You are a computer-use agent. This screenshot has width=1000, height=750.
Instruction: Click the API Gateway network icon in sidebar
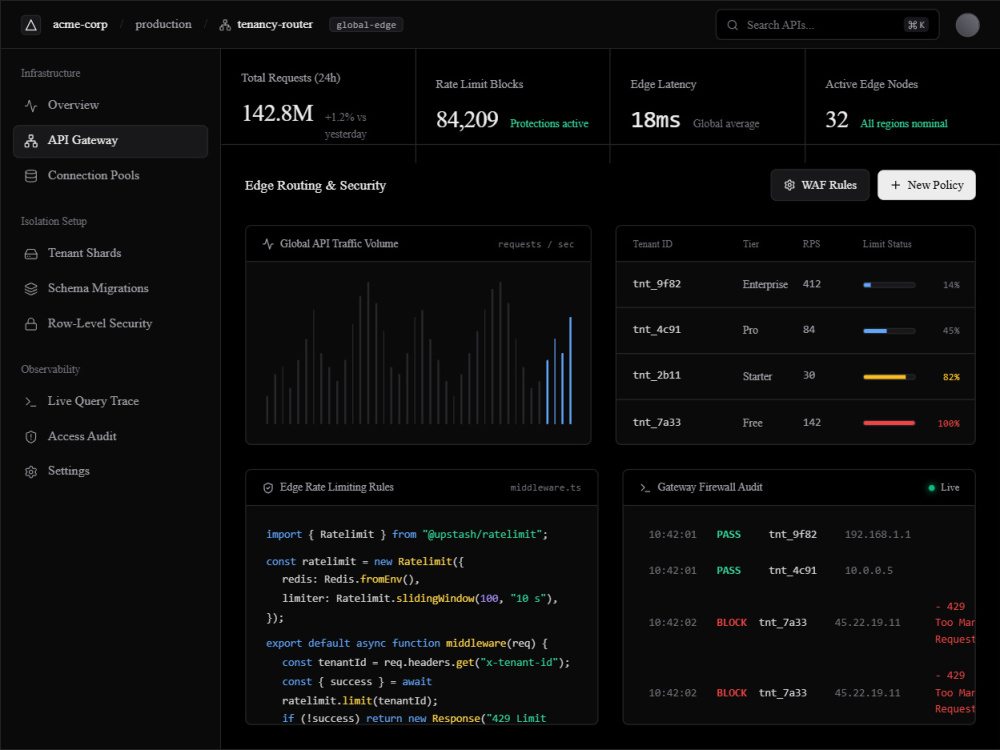point(31,141)
